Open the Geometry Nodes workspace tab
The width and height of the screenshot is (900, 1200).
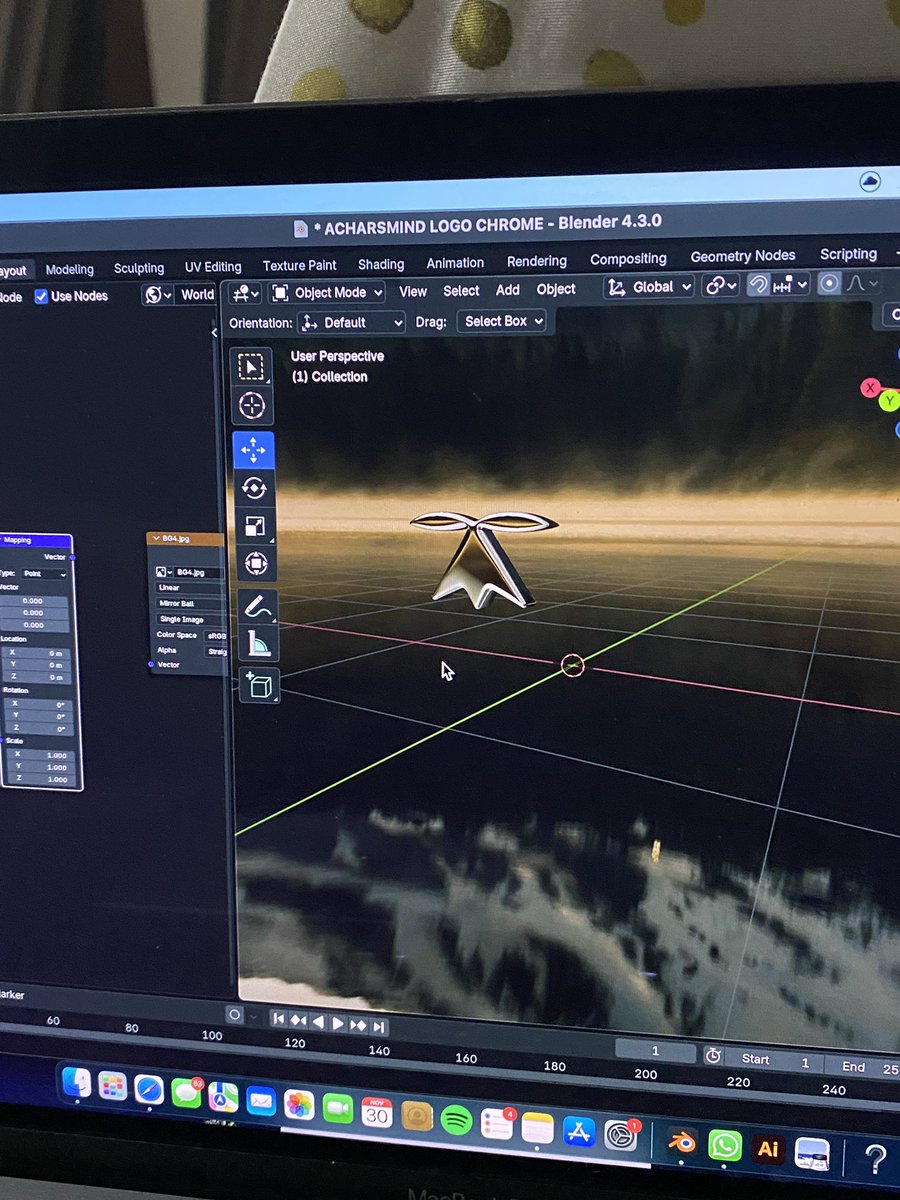click(743, 256)
